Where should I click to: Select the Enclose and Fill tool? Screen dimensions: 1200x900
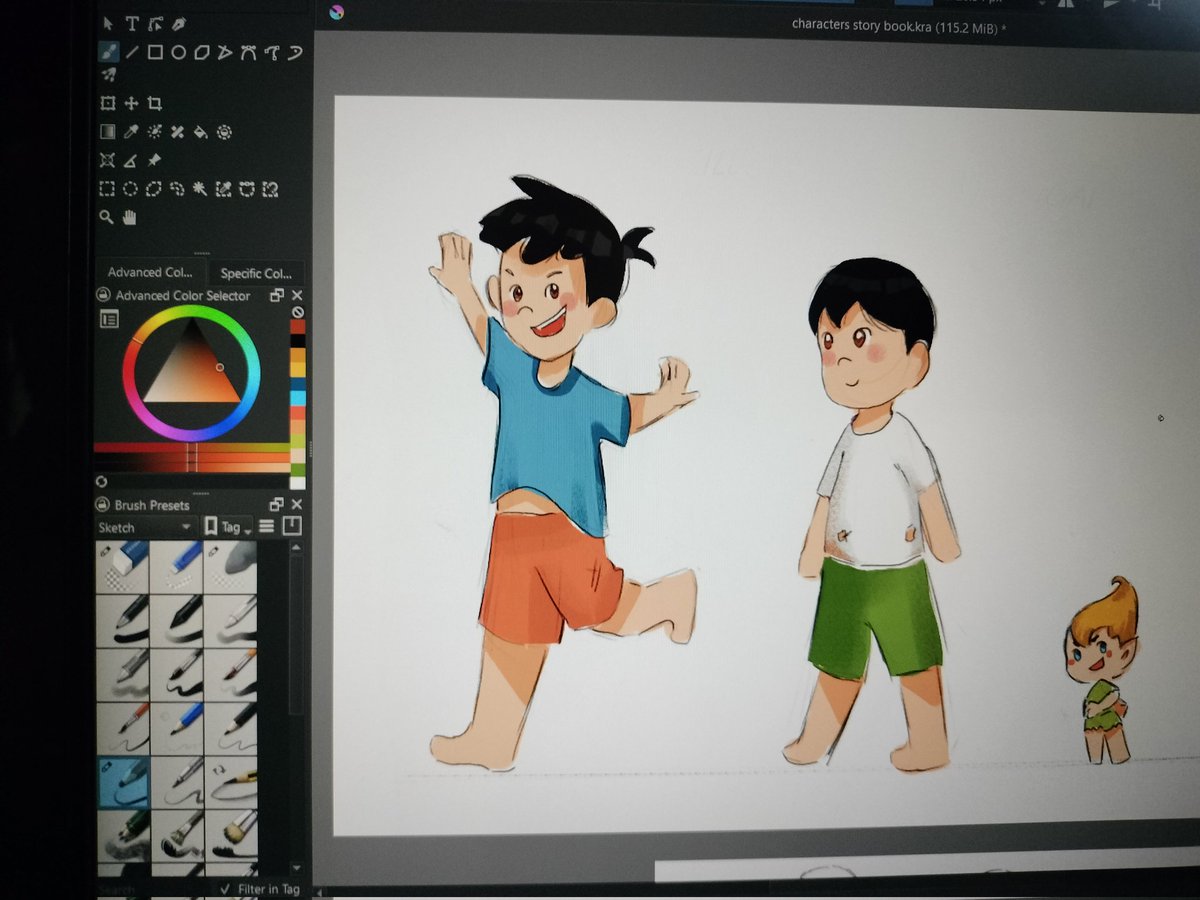224,131
